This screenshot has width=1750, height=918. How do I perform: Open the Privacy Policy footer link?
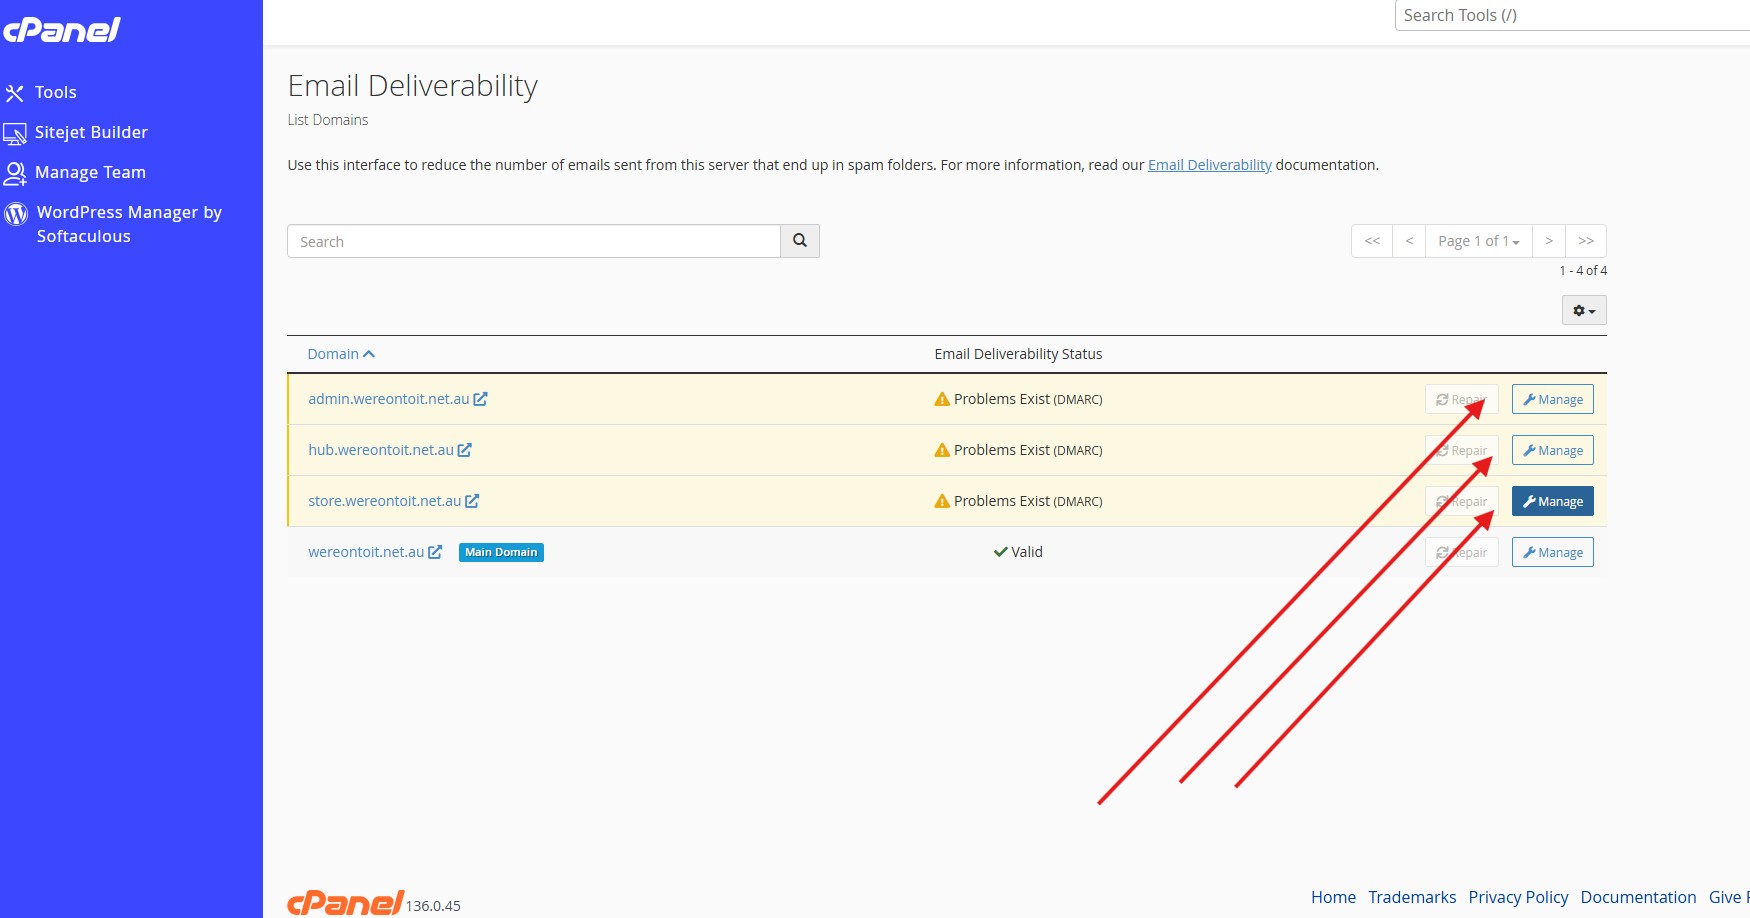pyautogui.click(x=1518, y=897)
